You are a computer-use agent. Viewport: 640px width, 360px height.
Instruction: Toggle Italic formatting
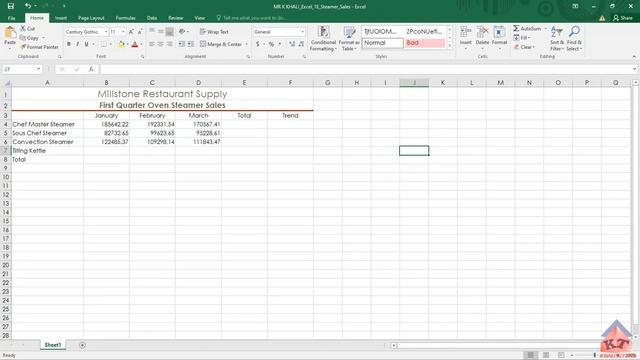[78, 44]
